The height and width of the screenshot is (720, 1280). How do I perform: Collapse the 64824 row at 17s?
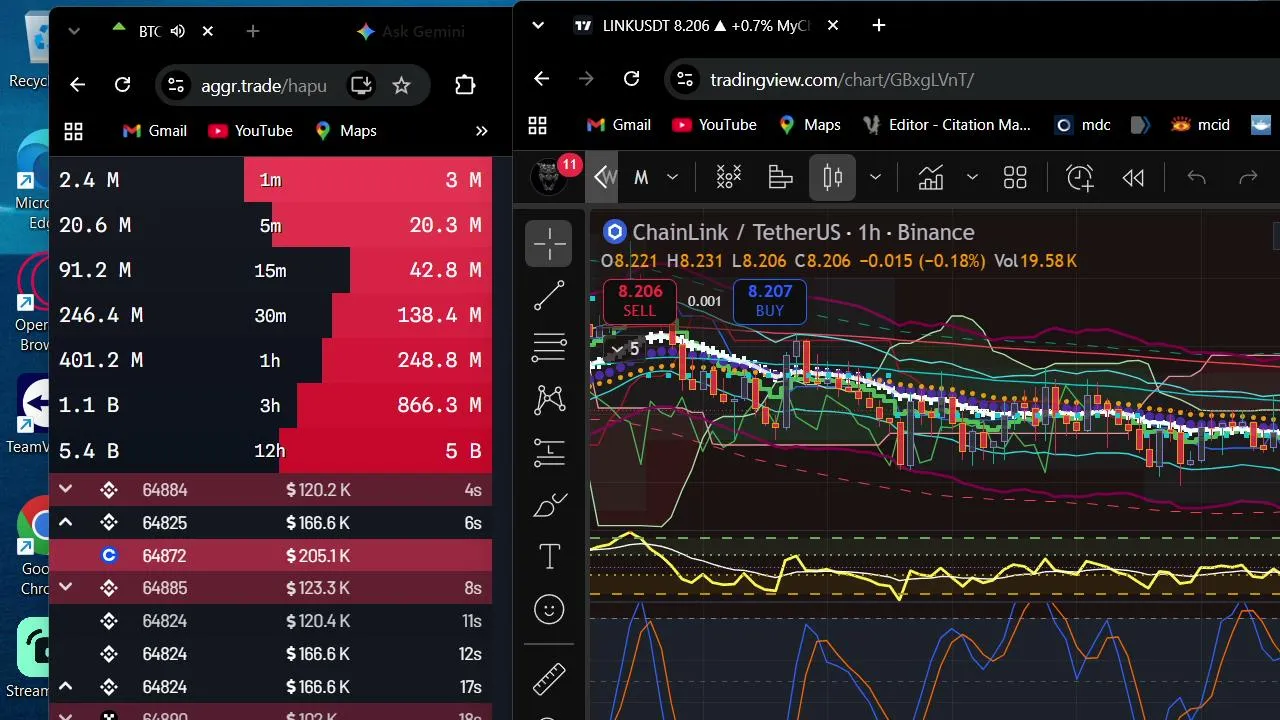[66, 687]
